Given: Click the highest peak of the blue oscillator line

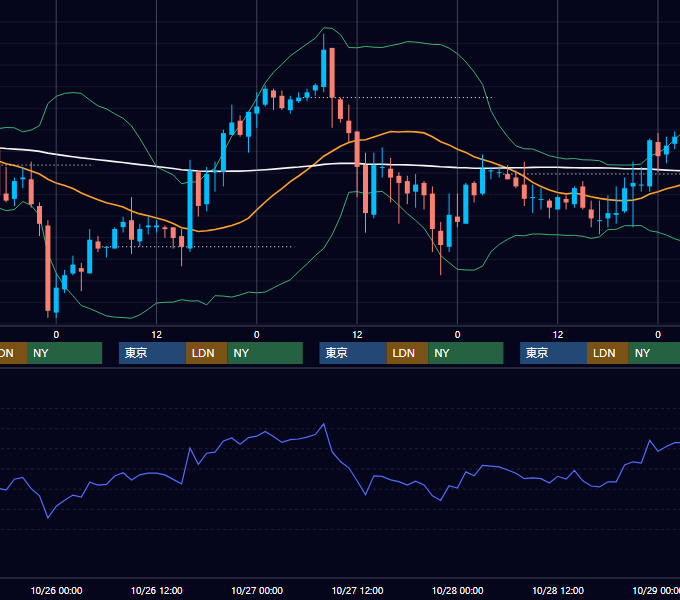Looking at the screenshot, I should [x=324, y=424].
